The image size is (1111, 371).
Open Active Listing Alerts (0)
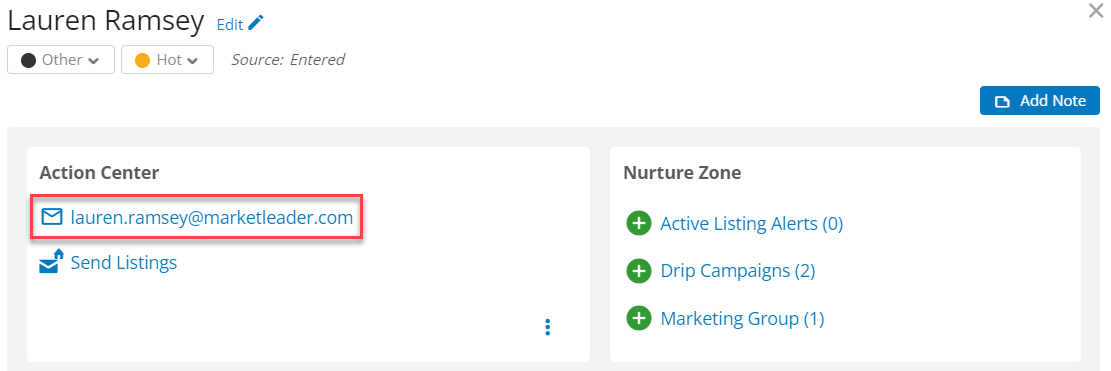[x=752, y=224]
